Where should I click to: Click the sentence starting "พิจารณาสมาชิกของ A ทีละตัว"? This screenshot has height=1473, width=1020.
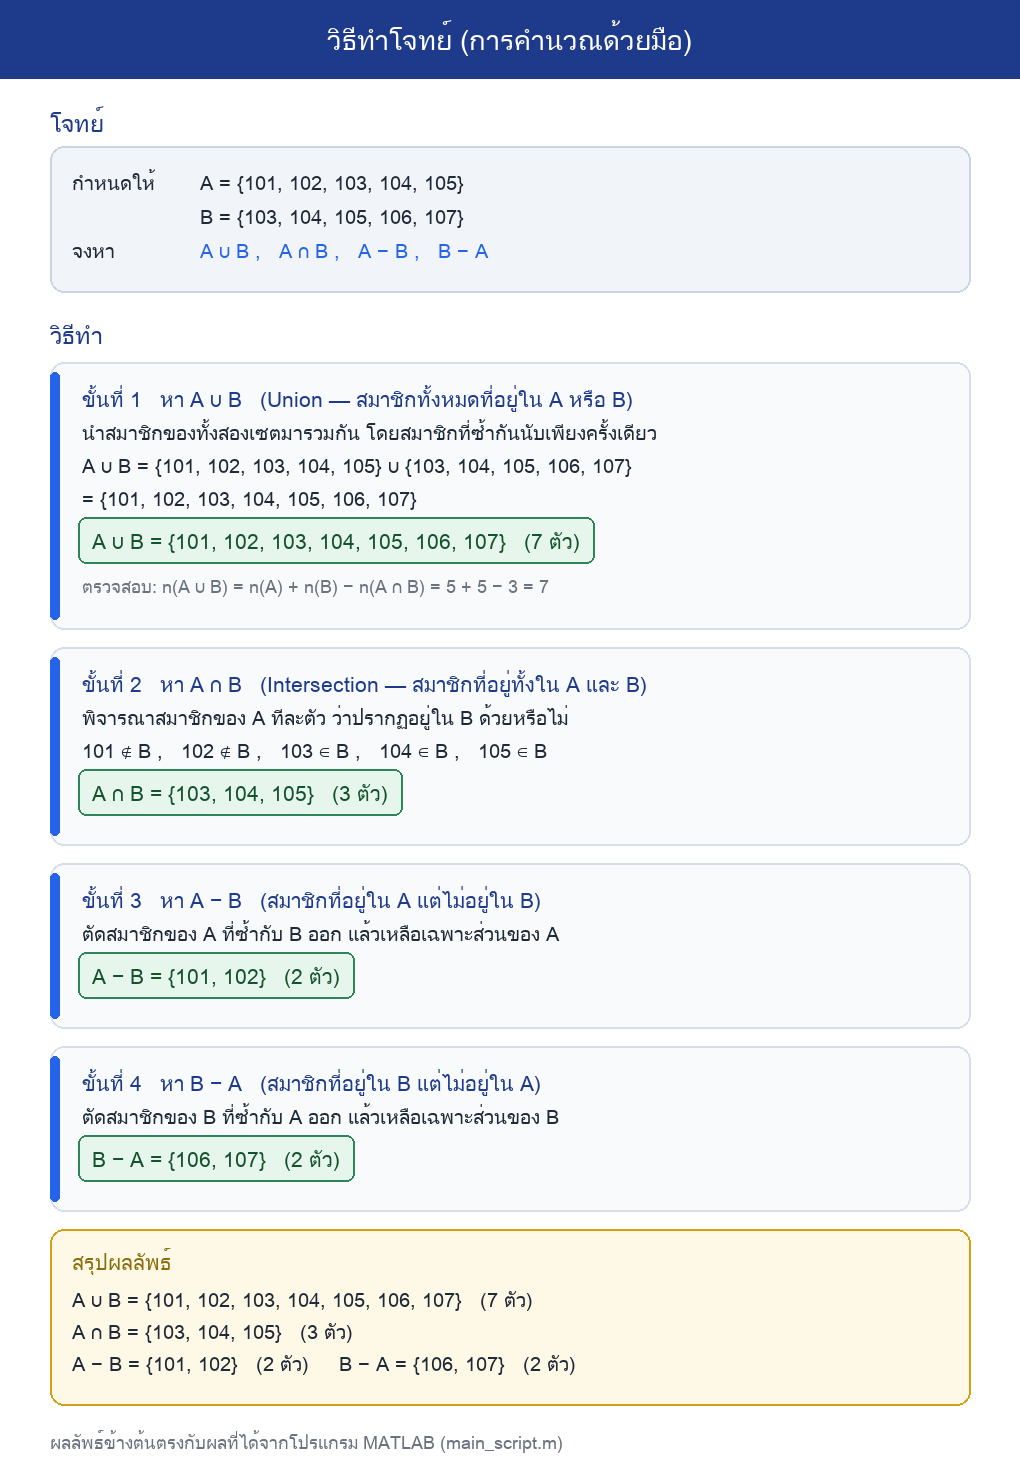pyautogui.click(x=326, y=718)
